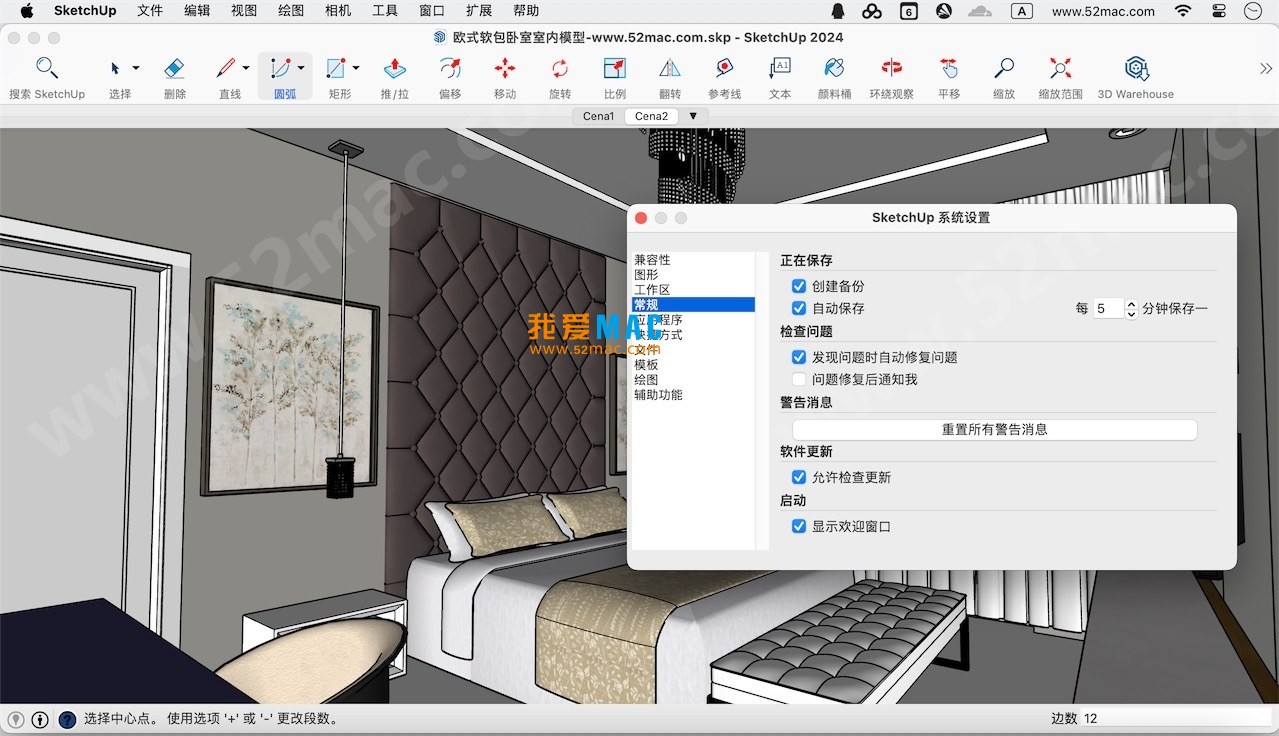Show hidden toolbar items via overflow chevron
Screen dimensions: 1279x736
(x=1265, y=68)
